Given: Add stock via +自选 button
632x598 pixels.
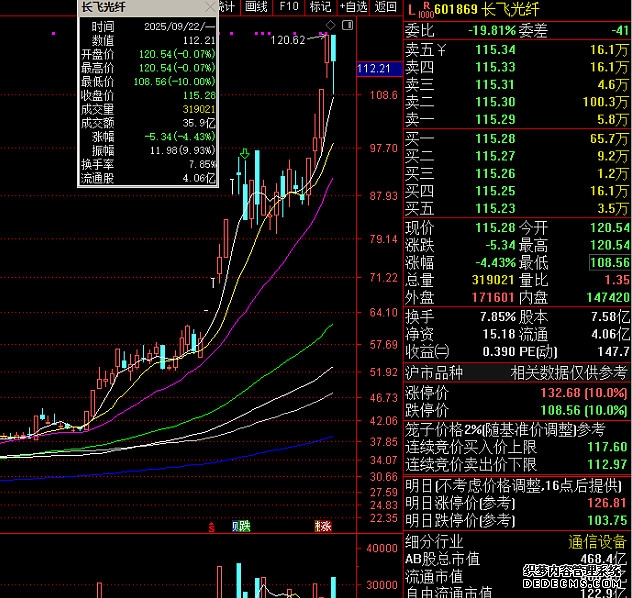Looking at the screenshot, I should pos(353,7).
